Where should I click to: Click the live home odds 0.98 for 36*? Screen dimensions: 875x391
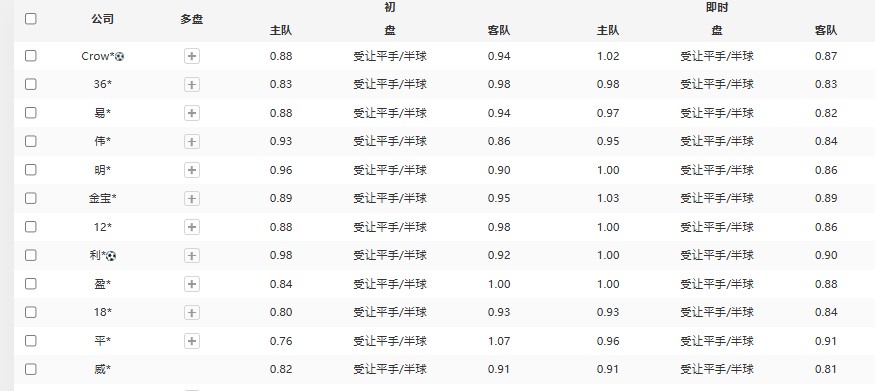click(608, 84)
